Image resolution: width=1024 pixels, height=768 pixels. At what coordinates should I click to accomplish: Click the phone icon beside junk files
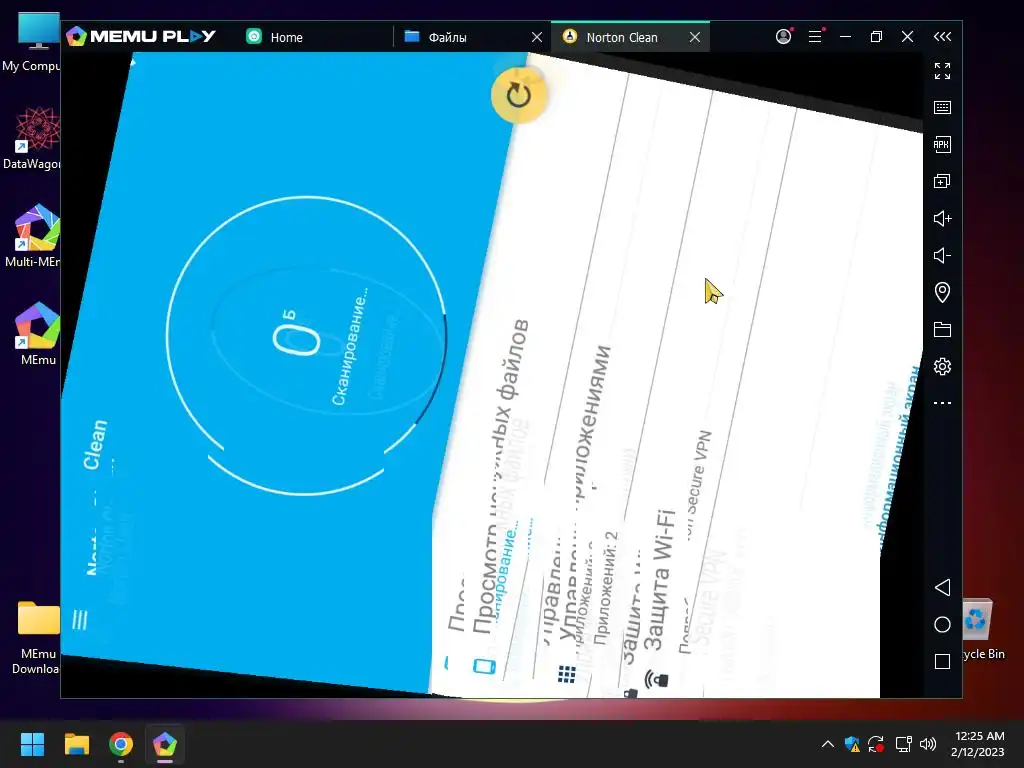tap(485, 666)
